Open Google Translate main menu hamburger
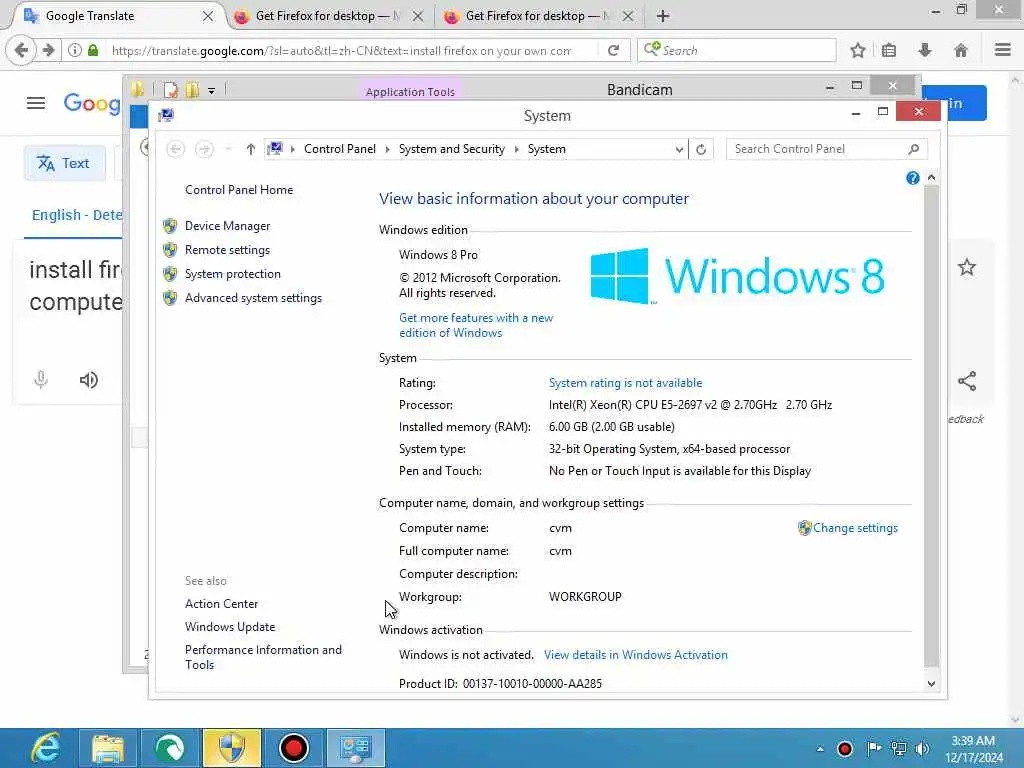 (x=36, y=103)
